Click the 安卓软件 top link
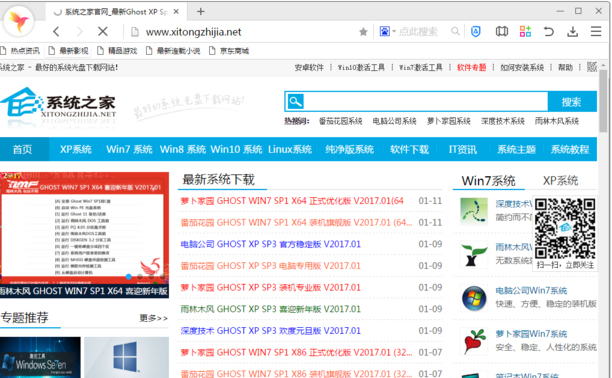Image resolution: width=612 pixels, height=378 pixels. (309, 68)
